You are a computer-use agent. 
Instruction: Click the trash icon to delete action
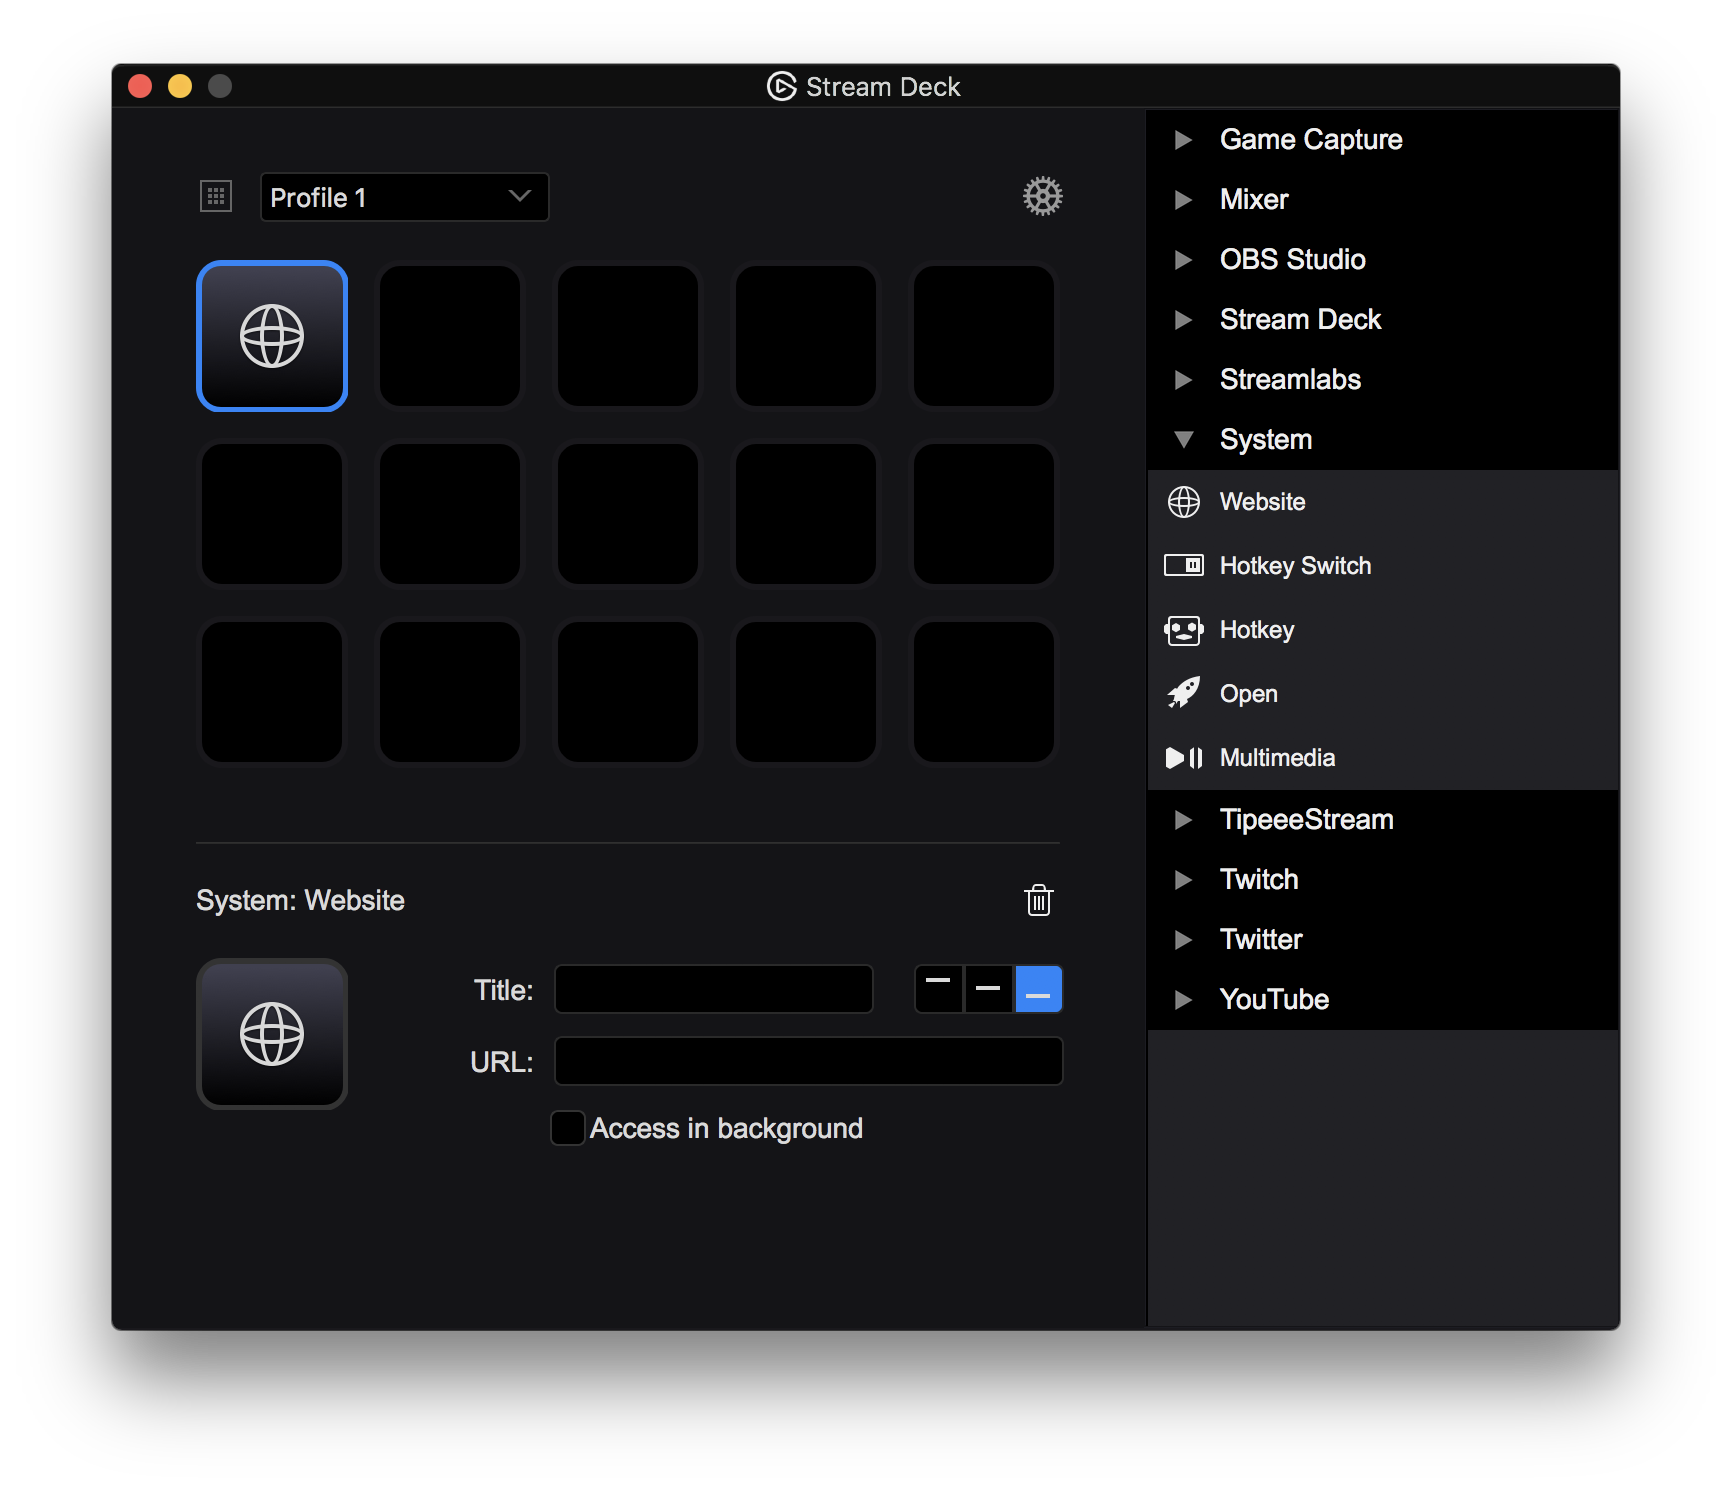tap(1039, 900)
